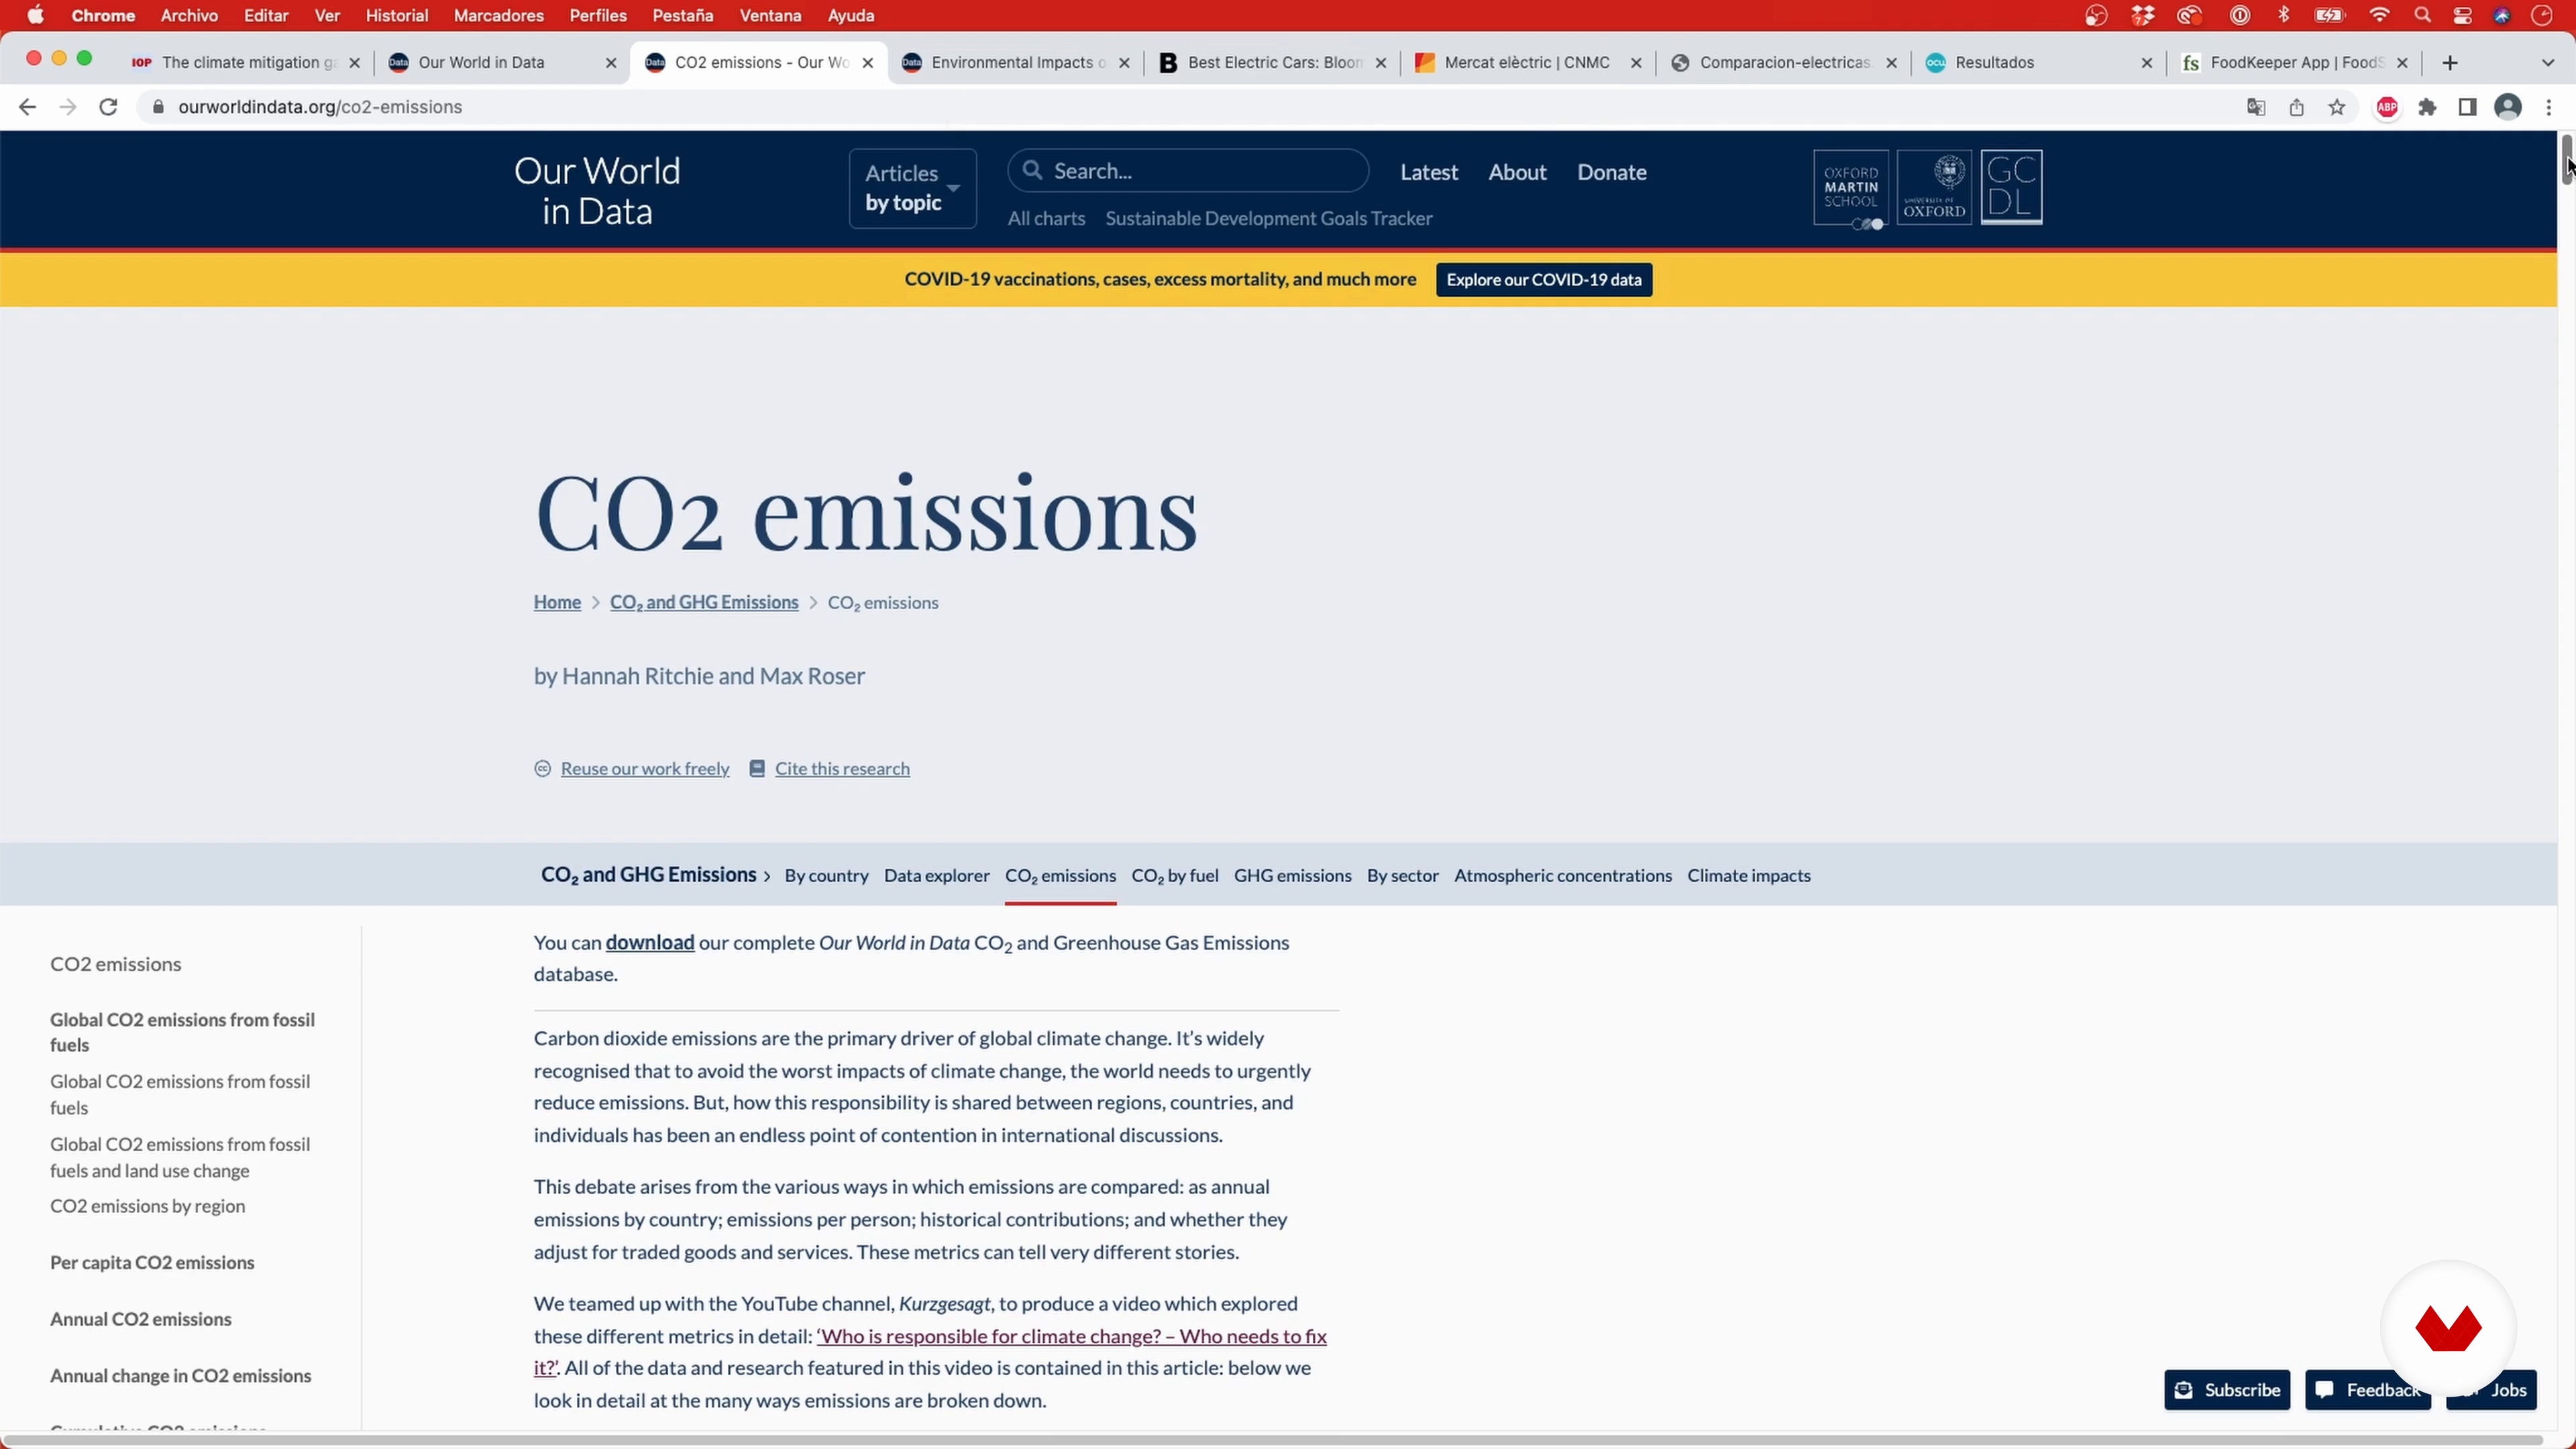Image resolution: width=2576 pixels, height=1449 pixels.
Task: Select the Data explorer section tab
Action: point(936,876)
